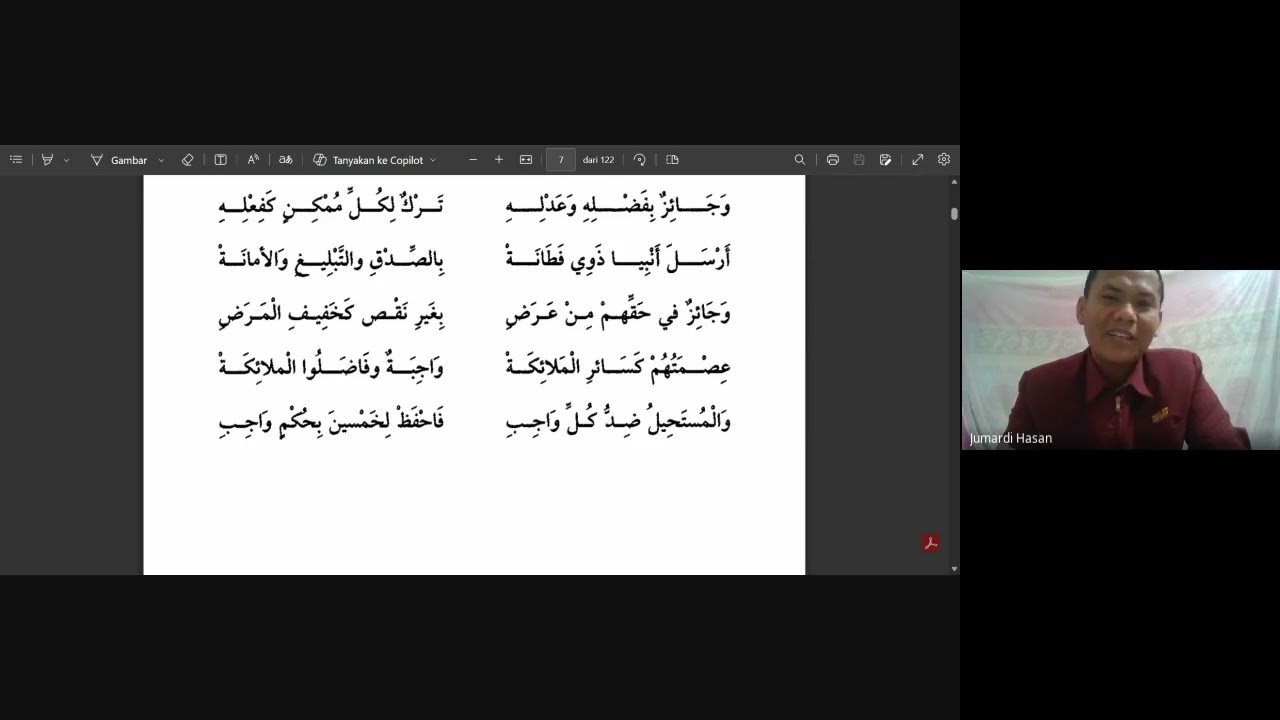The image size is (1280, 720).
Task: Print the PDF document
Action: tap(832, 160)
